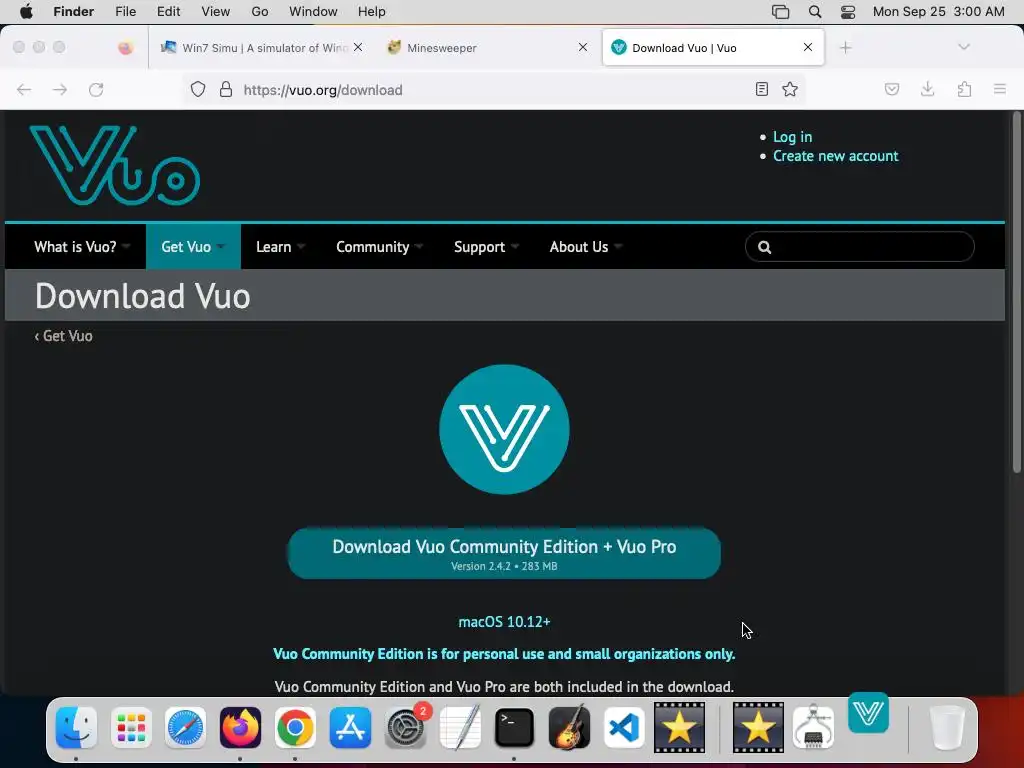Screen dimensions: 1024x768
Task: Open Spotlight search in menu bar
Action: pyautogui.click(x=815, y=12)
